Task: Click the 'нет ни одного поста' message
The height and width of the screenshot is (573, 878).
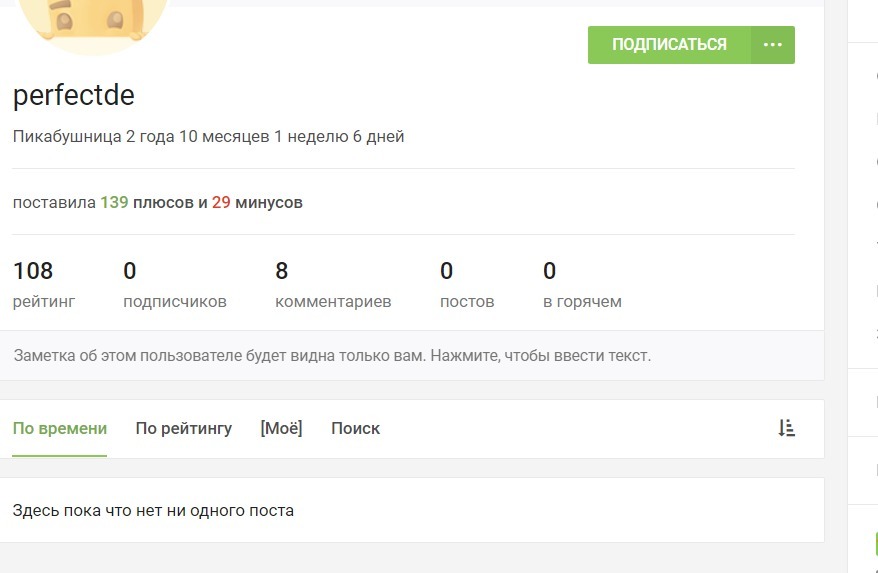Action: (x=153, y=510)
